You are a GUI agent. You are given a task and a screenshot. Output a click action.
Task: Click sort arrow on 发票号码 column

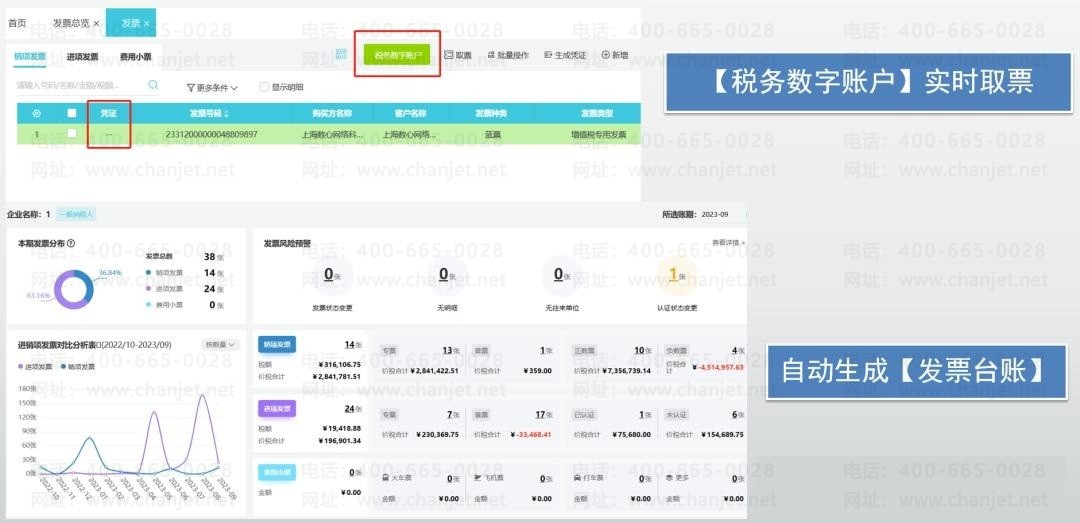(x=226, y=114)
